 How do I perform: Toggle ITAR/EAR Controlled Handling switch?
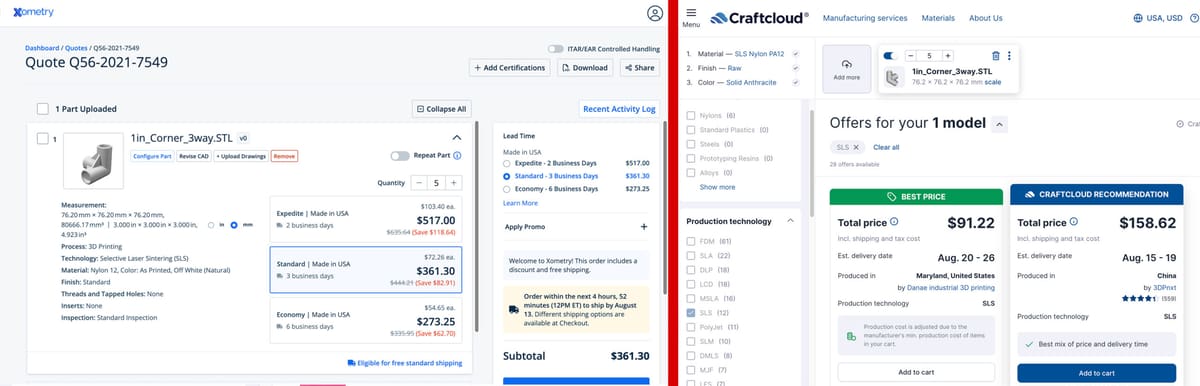[x=555, y=49]
